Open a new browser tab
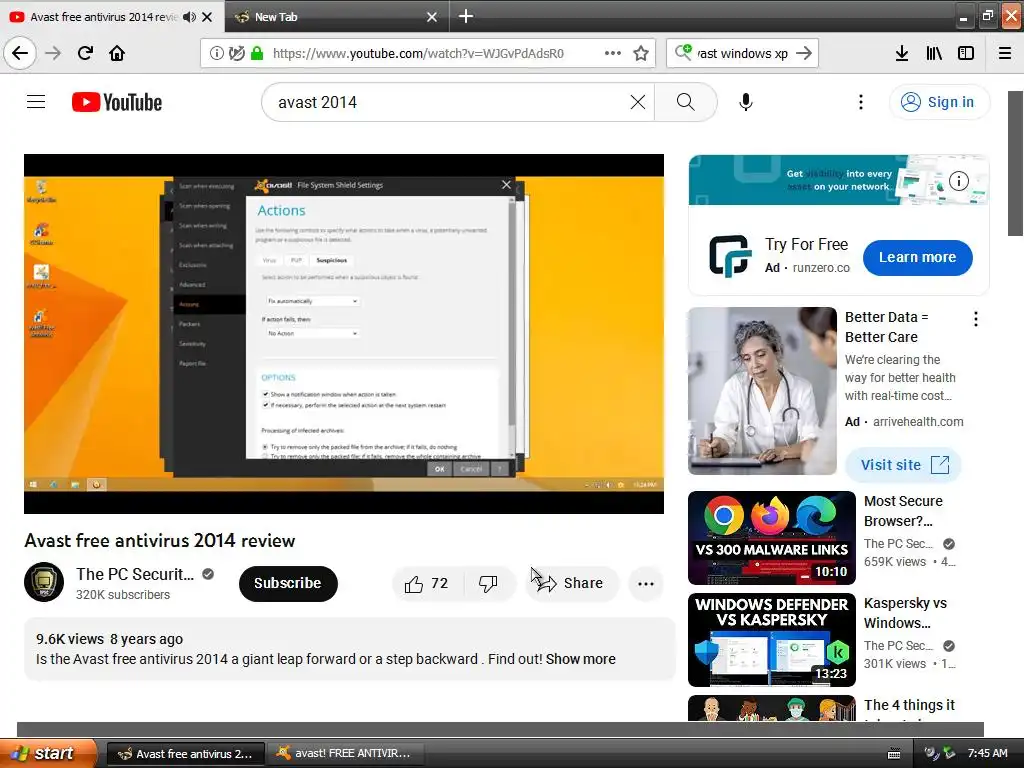The image size is (1024, 768). 466,16
